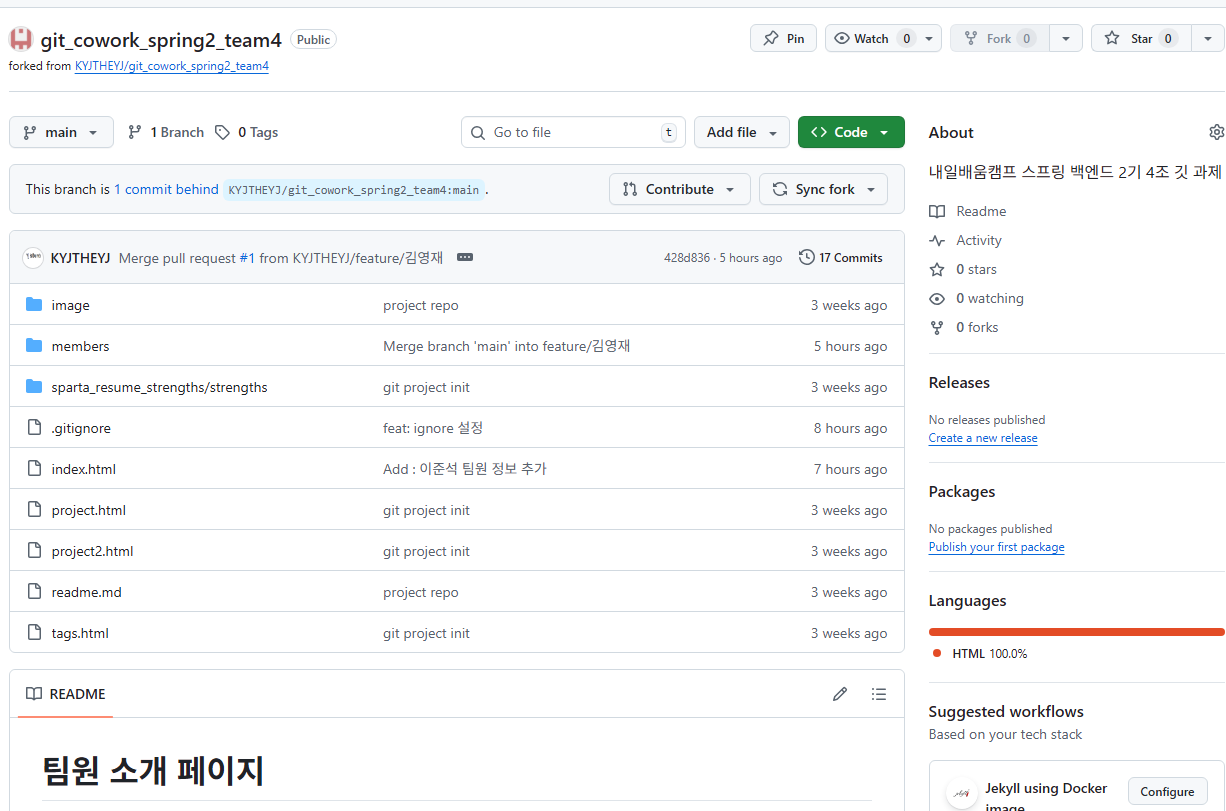1226x811 pixels.
Task: Open the Sync fork dropdown
Action: (823, 189)
